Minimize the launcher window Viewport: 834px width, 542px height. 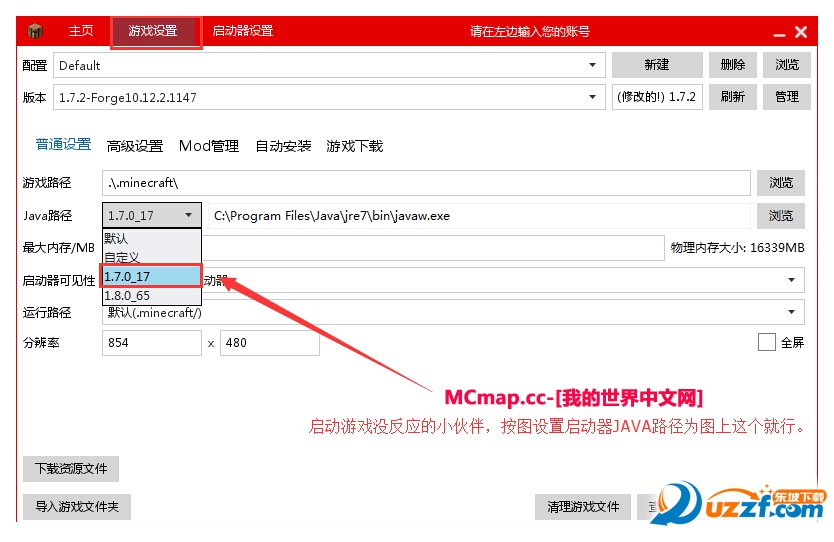pos(779,35)
